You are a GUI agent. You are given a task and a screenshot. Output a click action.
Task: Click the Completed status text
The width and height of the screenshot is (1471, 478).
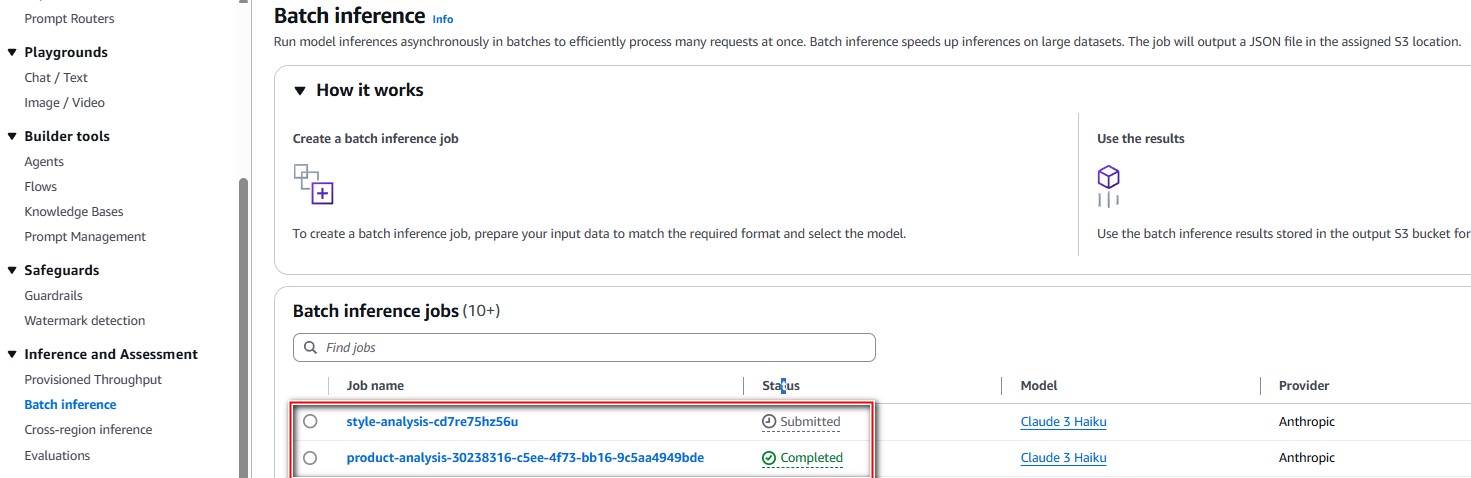tap(811, 458)
